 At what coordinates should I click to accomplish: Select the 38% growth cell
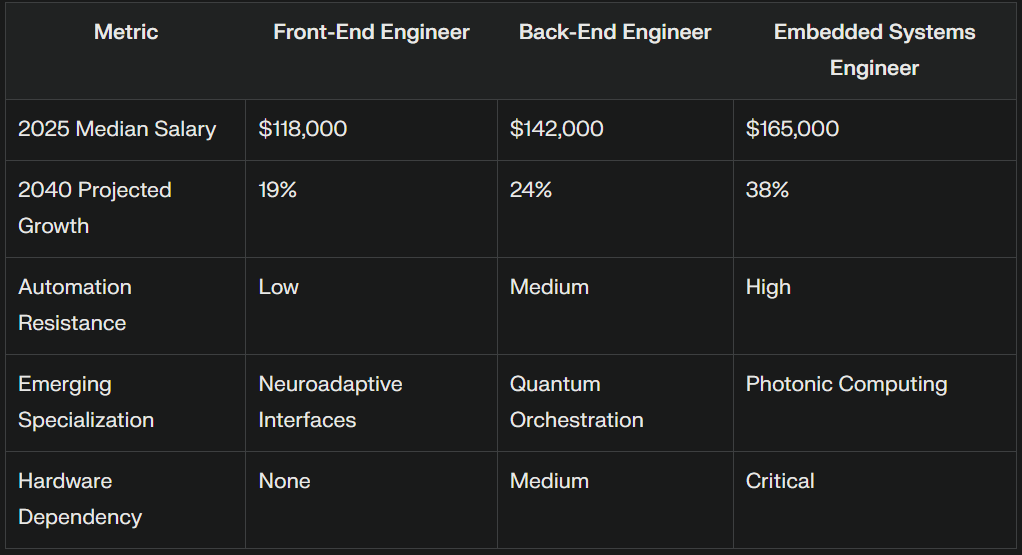pyautogui.click(x=767, y=190)
